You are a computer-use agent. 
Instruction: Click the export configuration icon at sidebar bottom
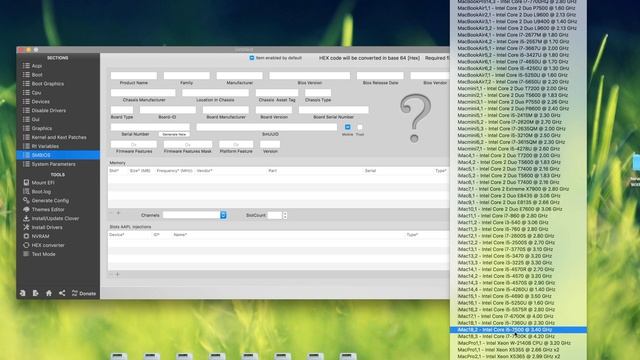click(x=36, y=293)
